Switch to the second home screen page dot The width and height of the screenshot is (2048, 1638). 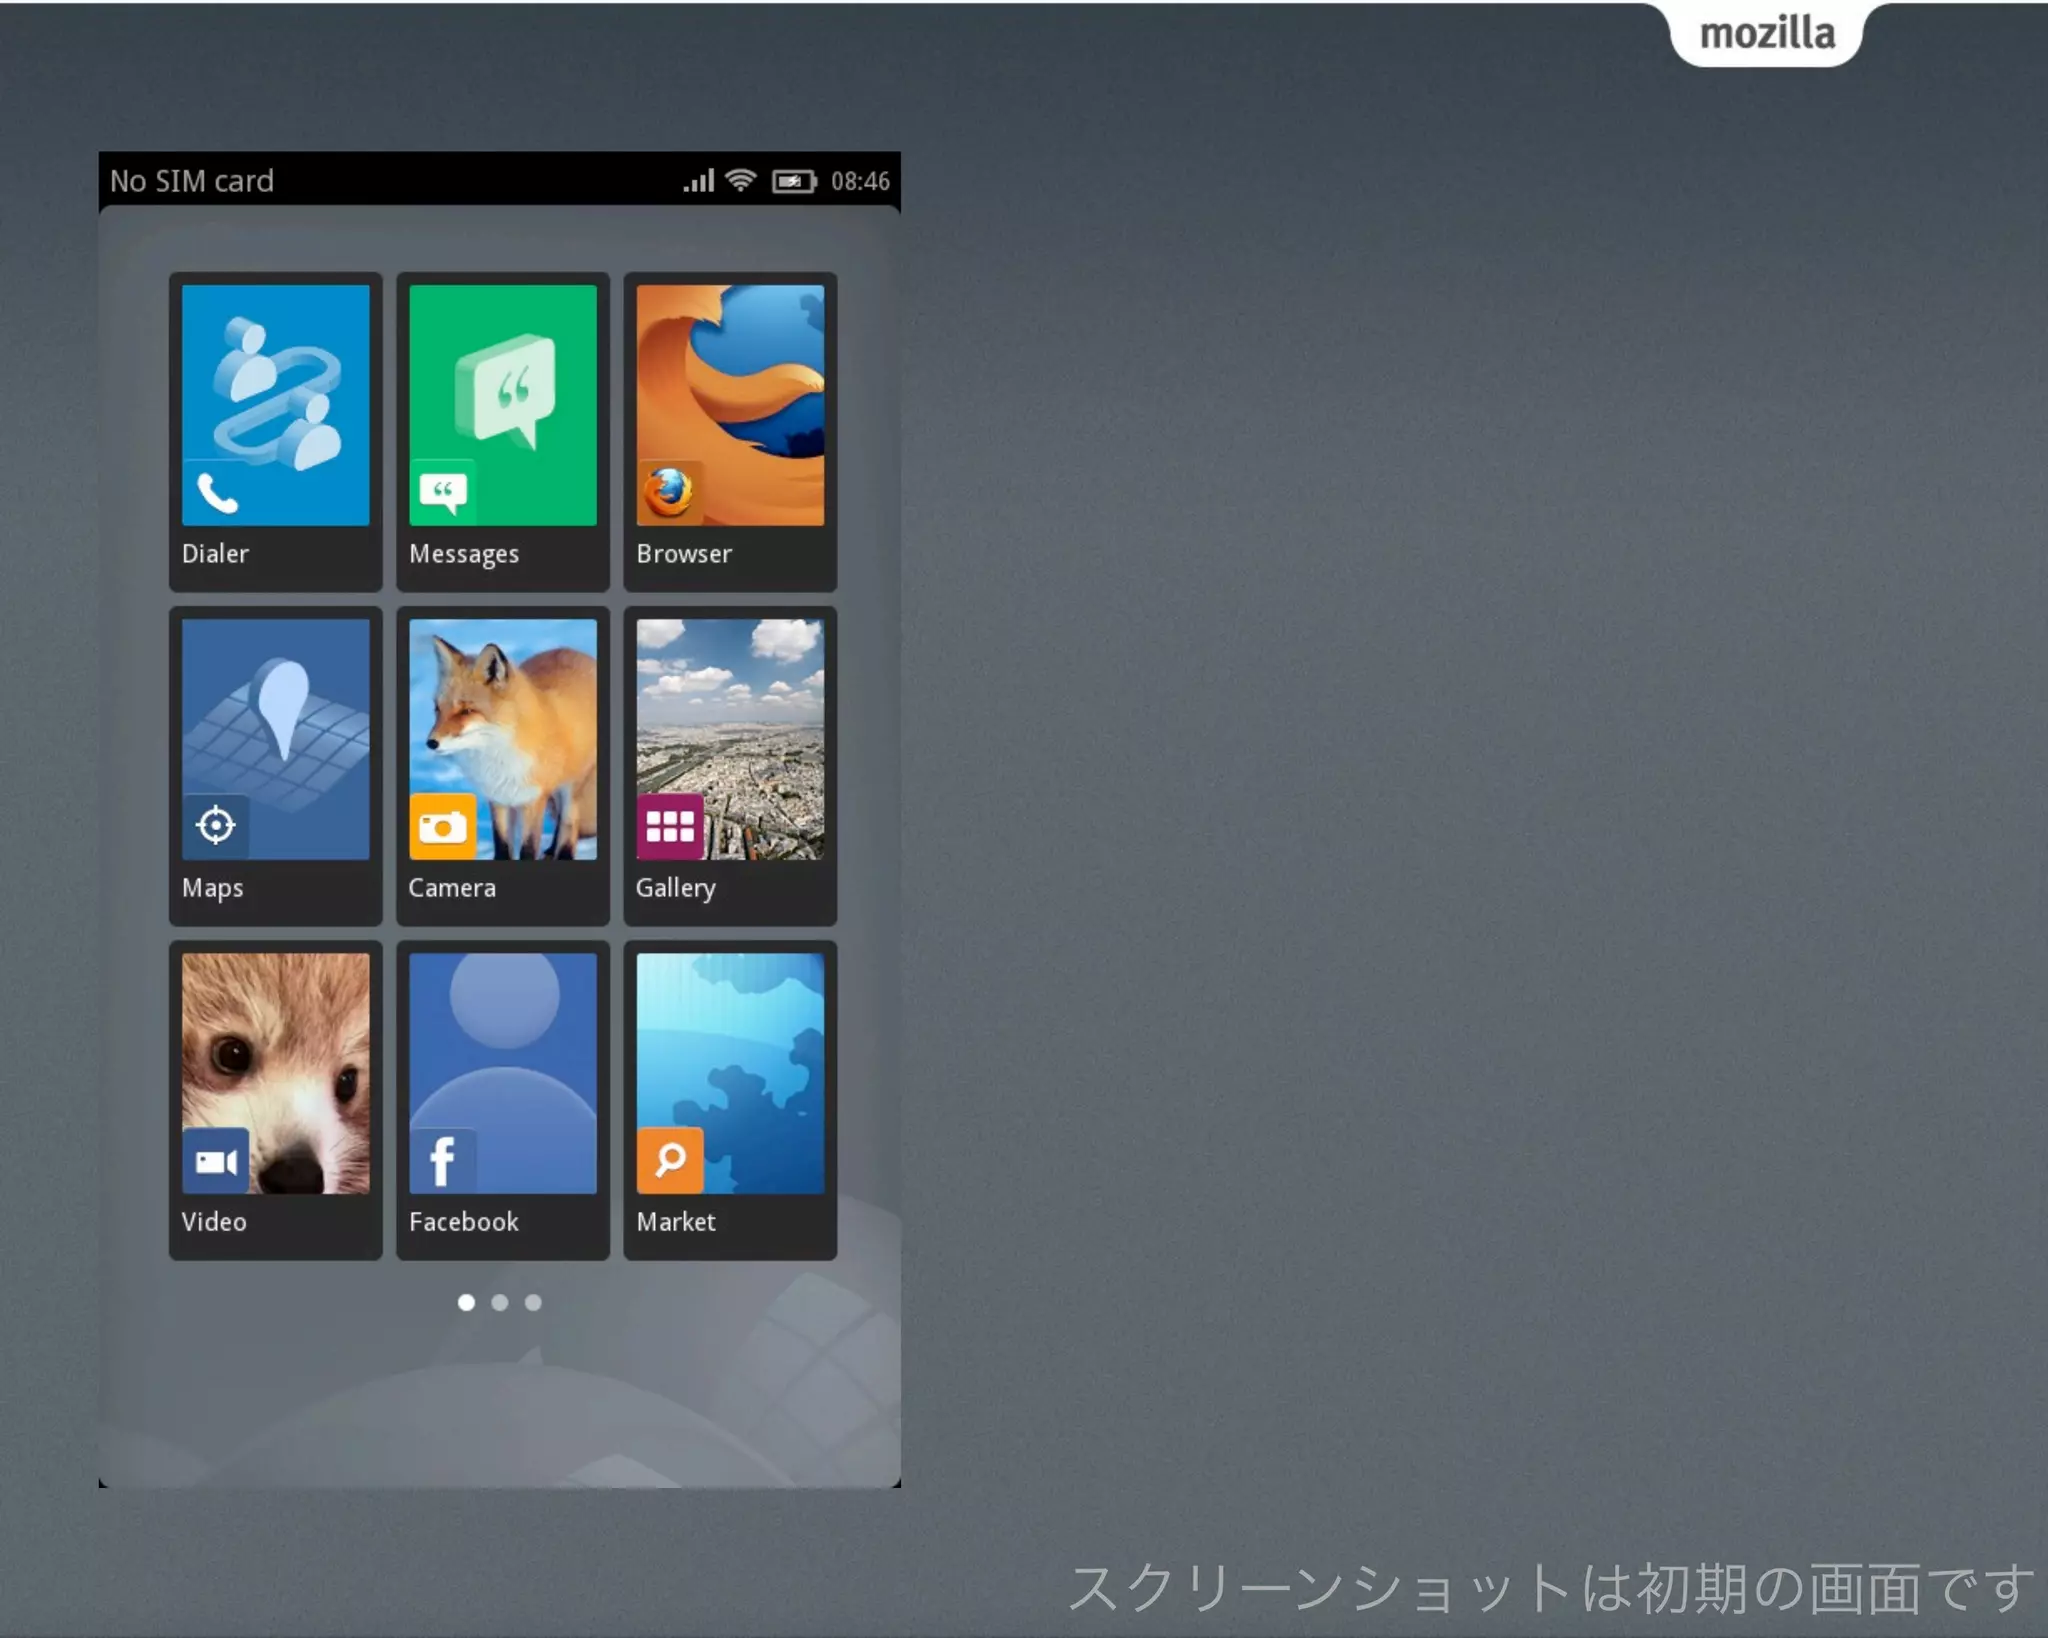[500, 1302]
